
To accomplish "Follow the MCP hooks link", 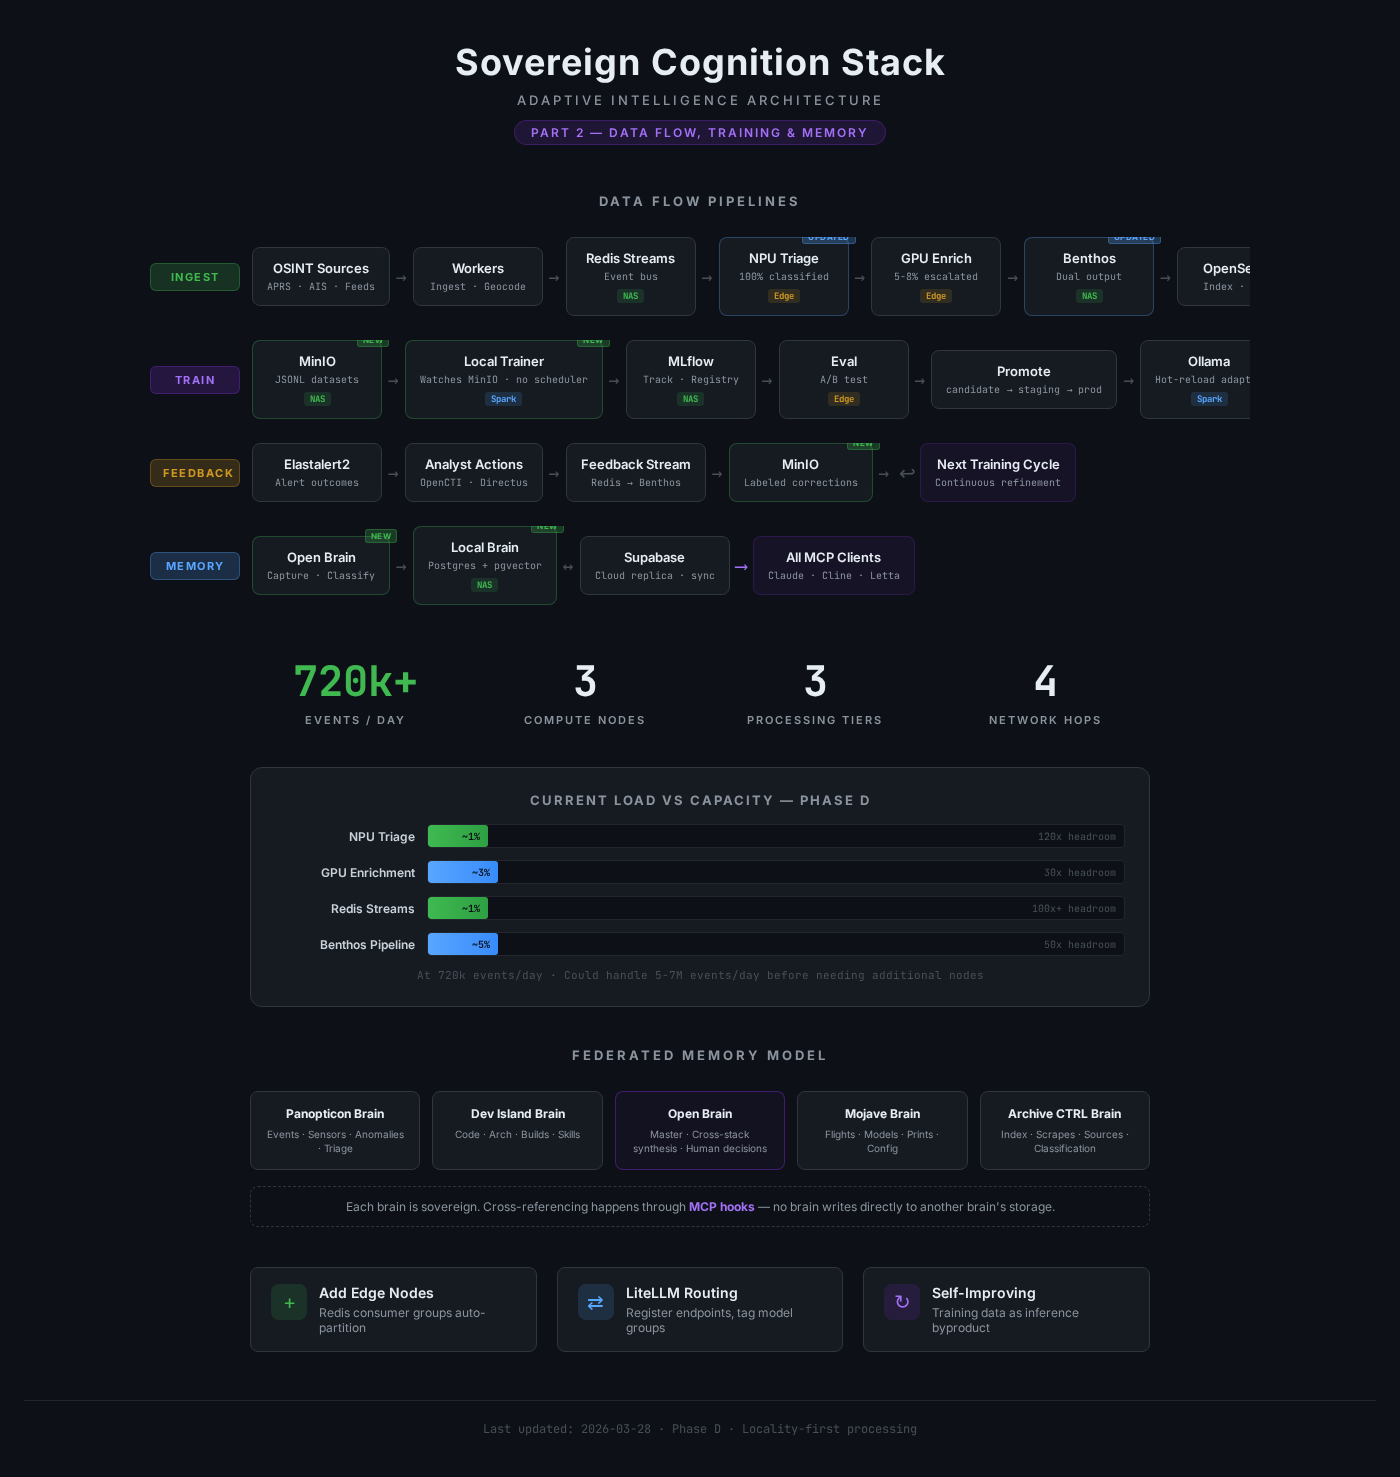I will (722, 1207).
